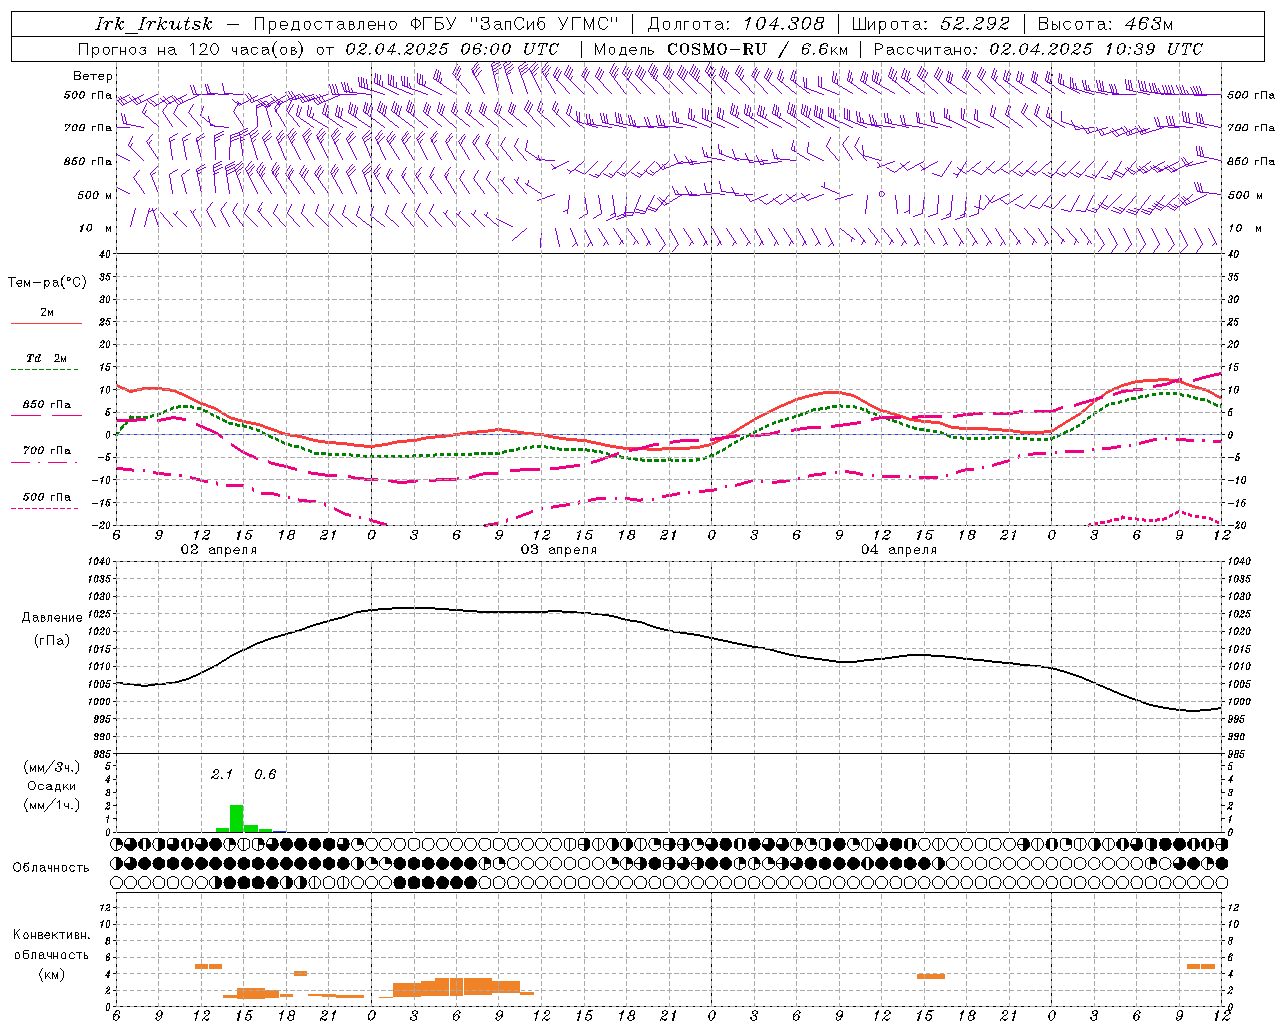Image resolution: width=1280 pixels, height=1024 pixels.
Task: Click the Td 2м dew point legend entry
Action: [46, 358]
